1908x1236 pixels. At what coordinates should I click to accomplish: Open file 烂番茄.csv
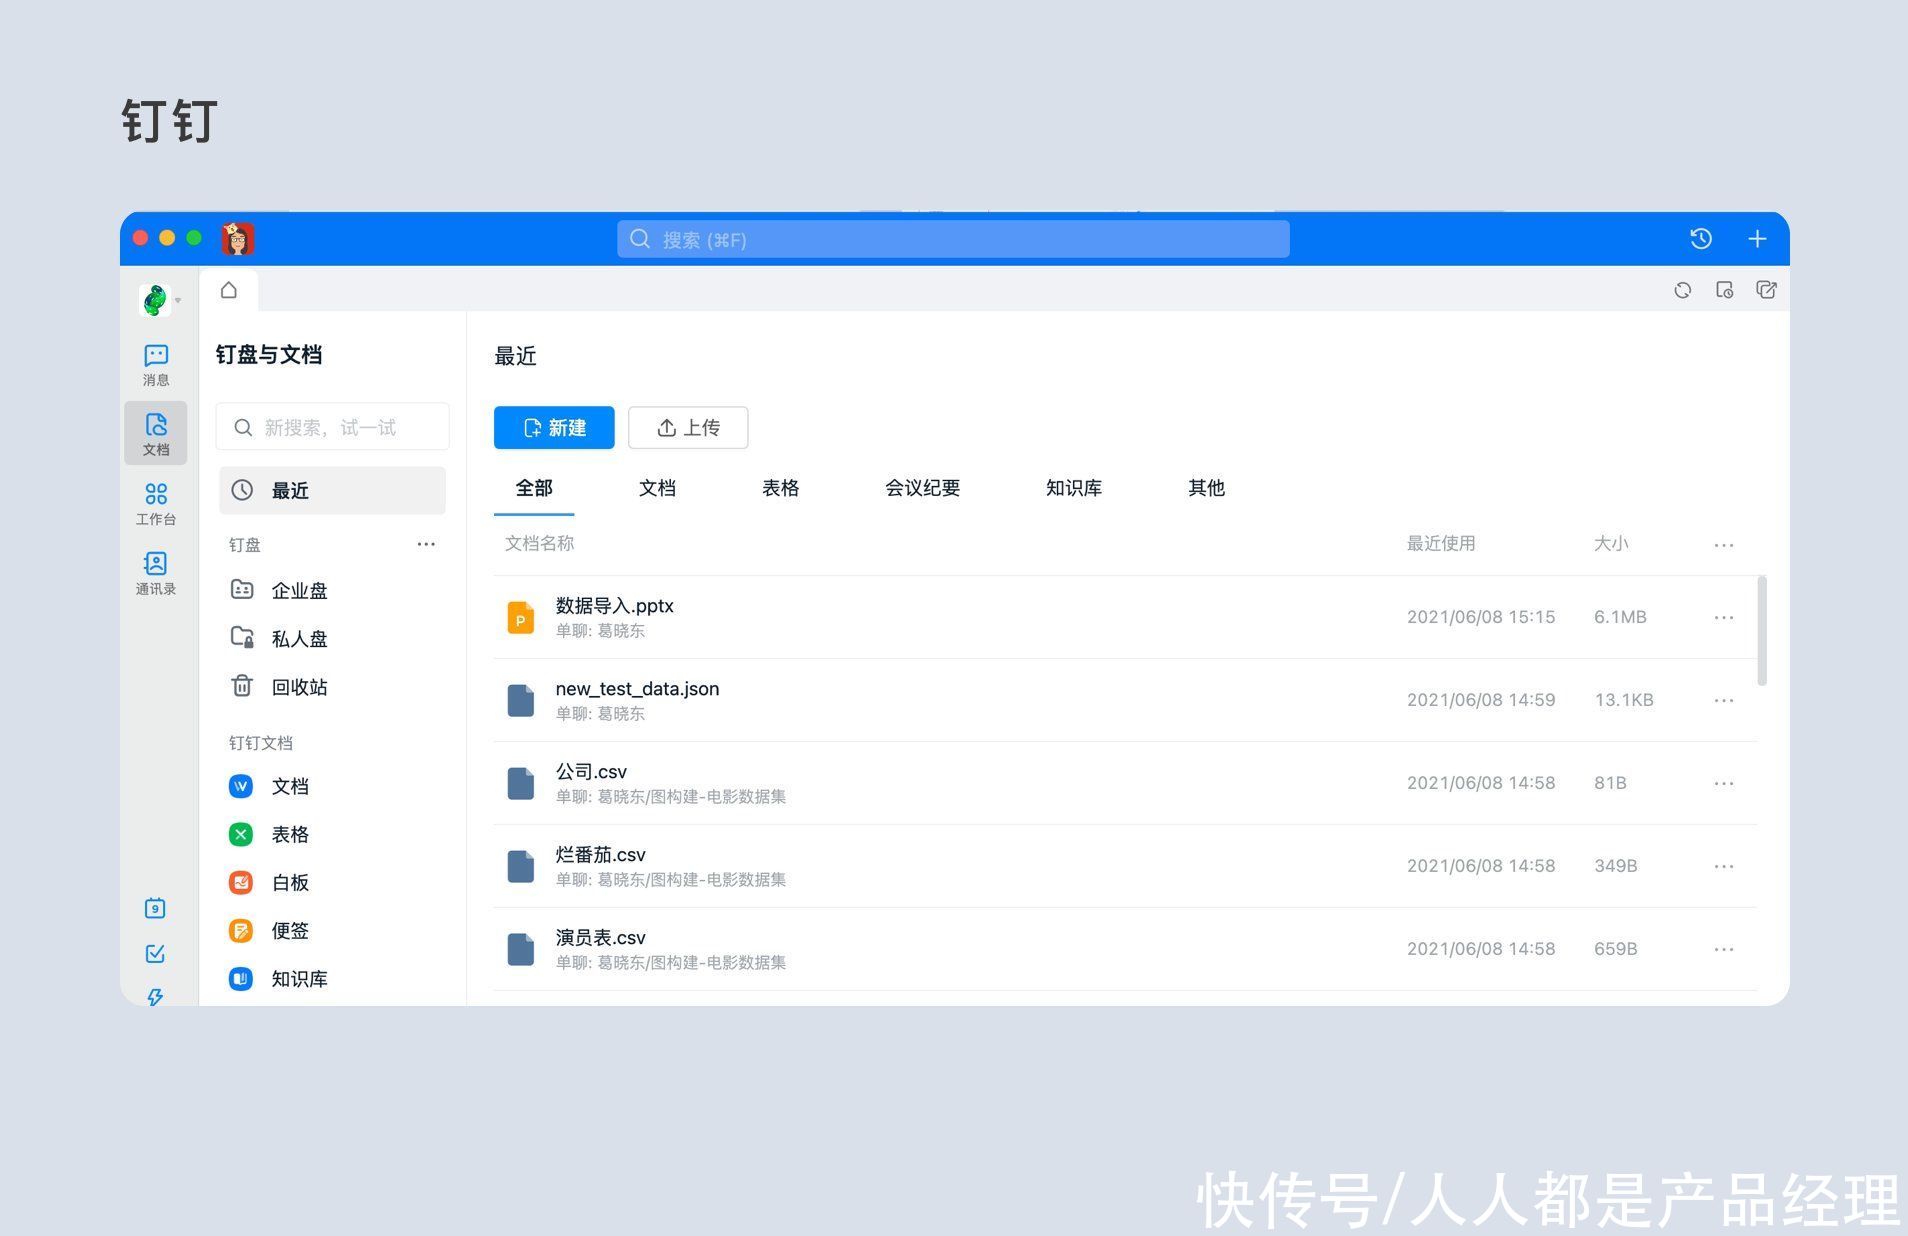(x=600, y=855)
